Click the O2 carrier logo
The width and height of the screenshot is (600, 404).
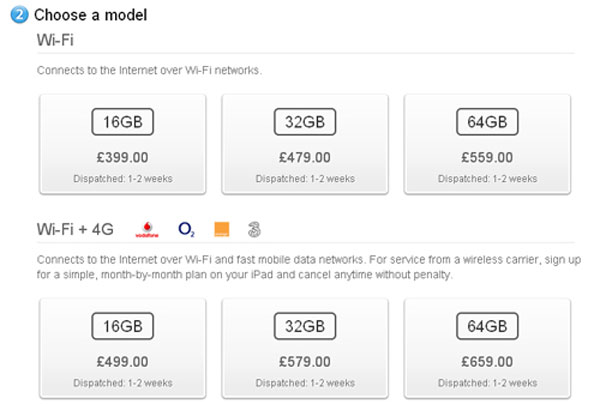186,229
